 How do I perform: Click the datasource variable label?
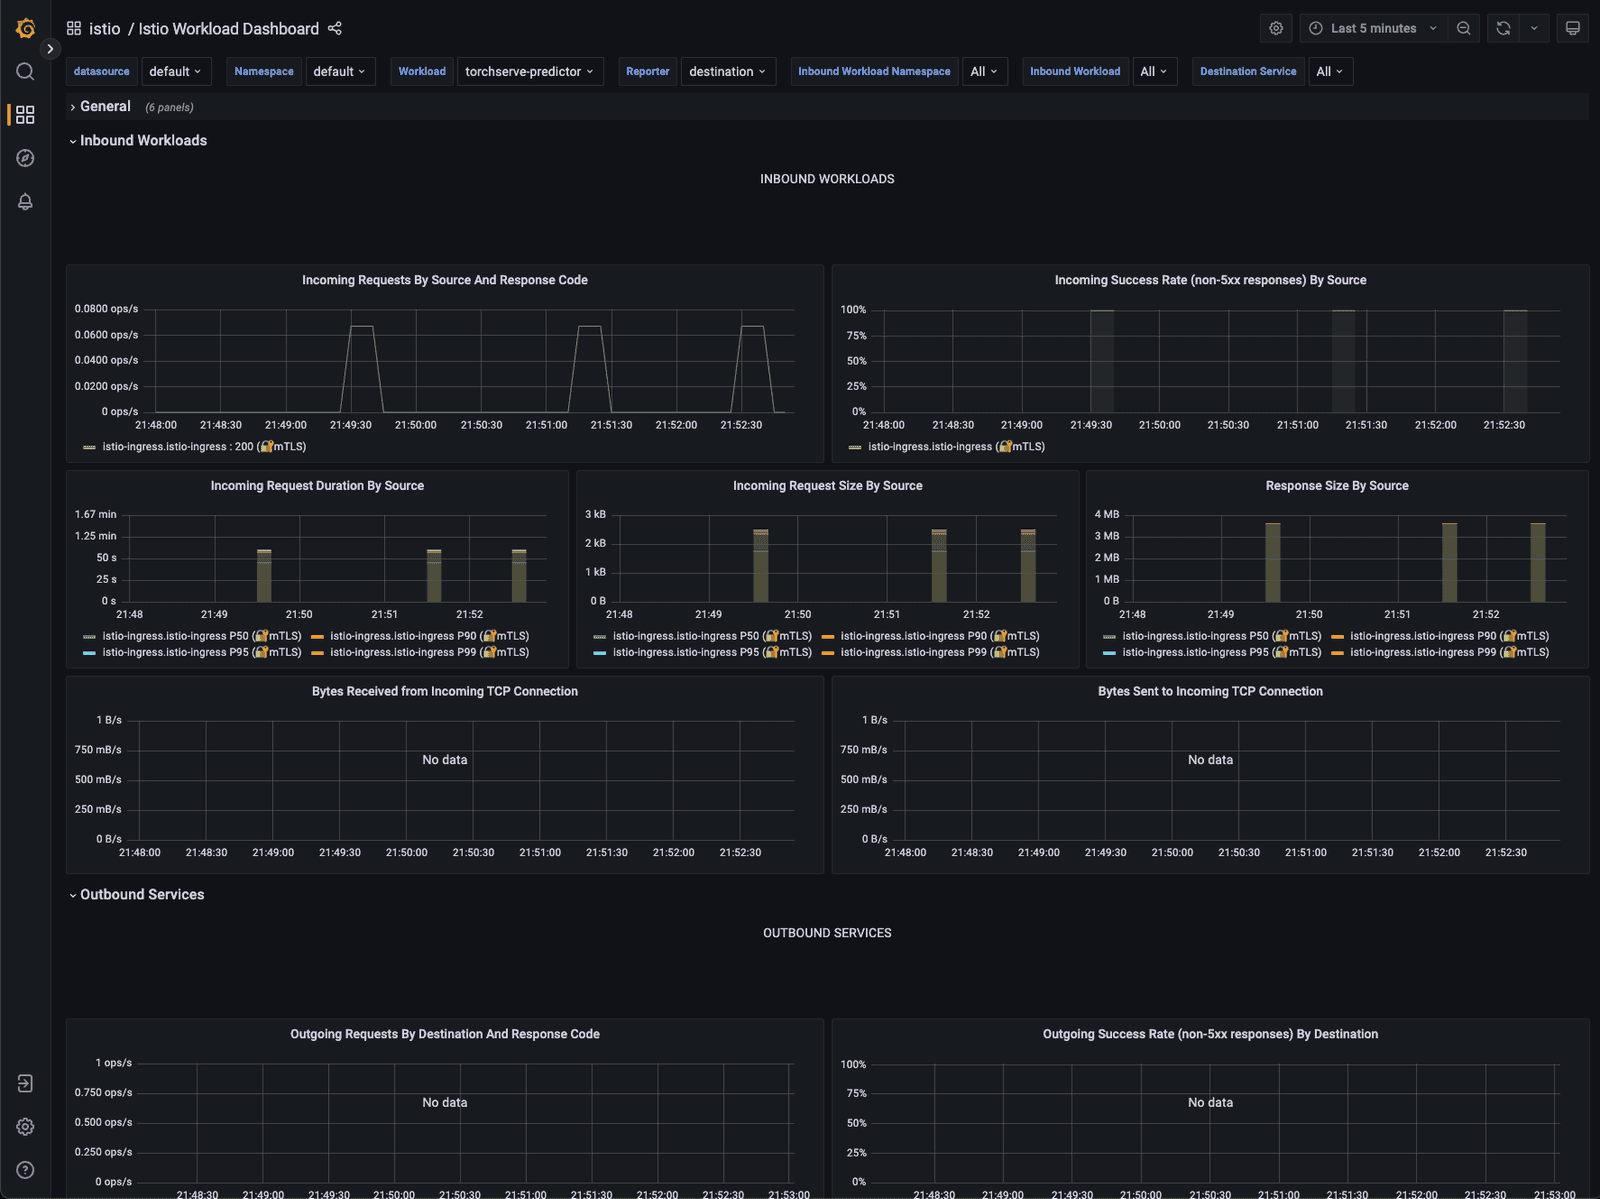coord(102,72)
